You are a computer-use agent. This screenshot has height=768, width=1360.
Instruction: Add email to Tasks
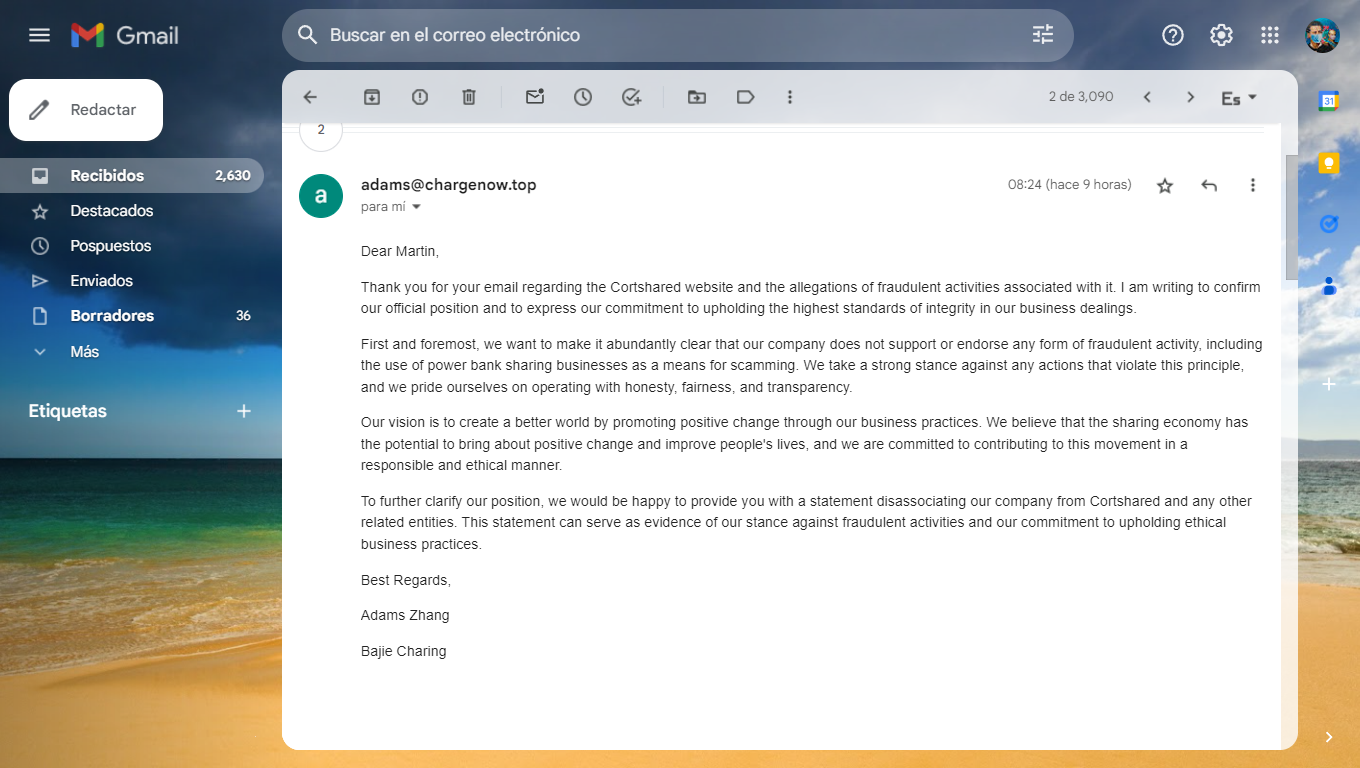click(631, 97)
